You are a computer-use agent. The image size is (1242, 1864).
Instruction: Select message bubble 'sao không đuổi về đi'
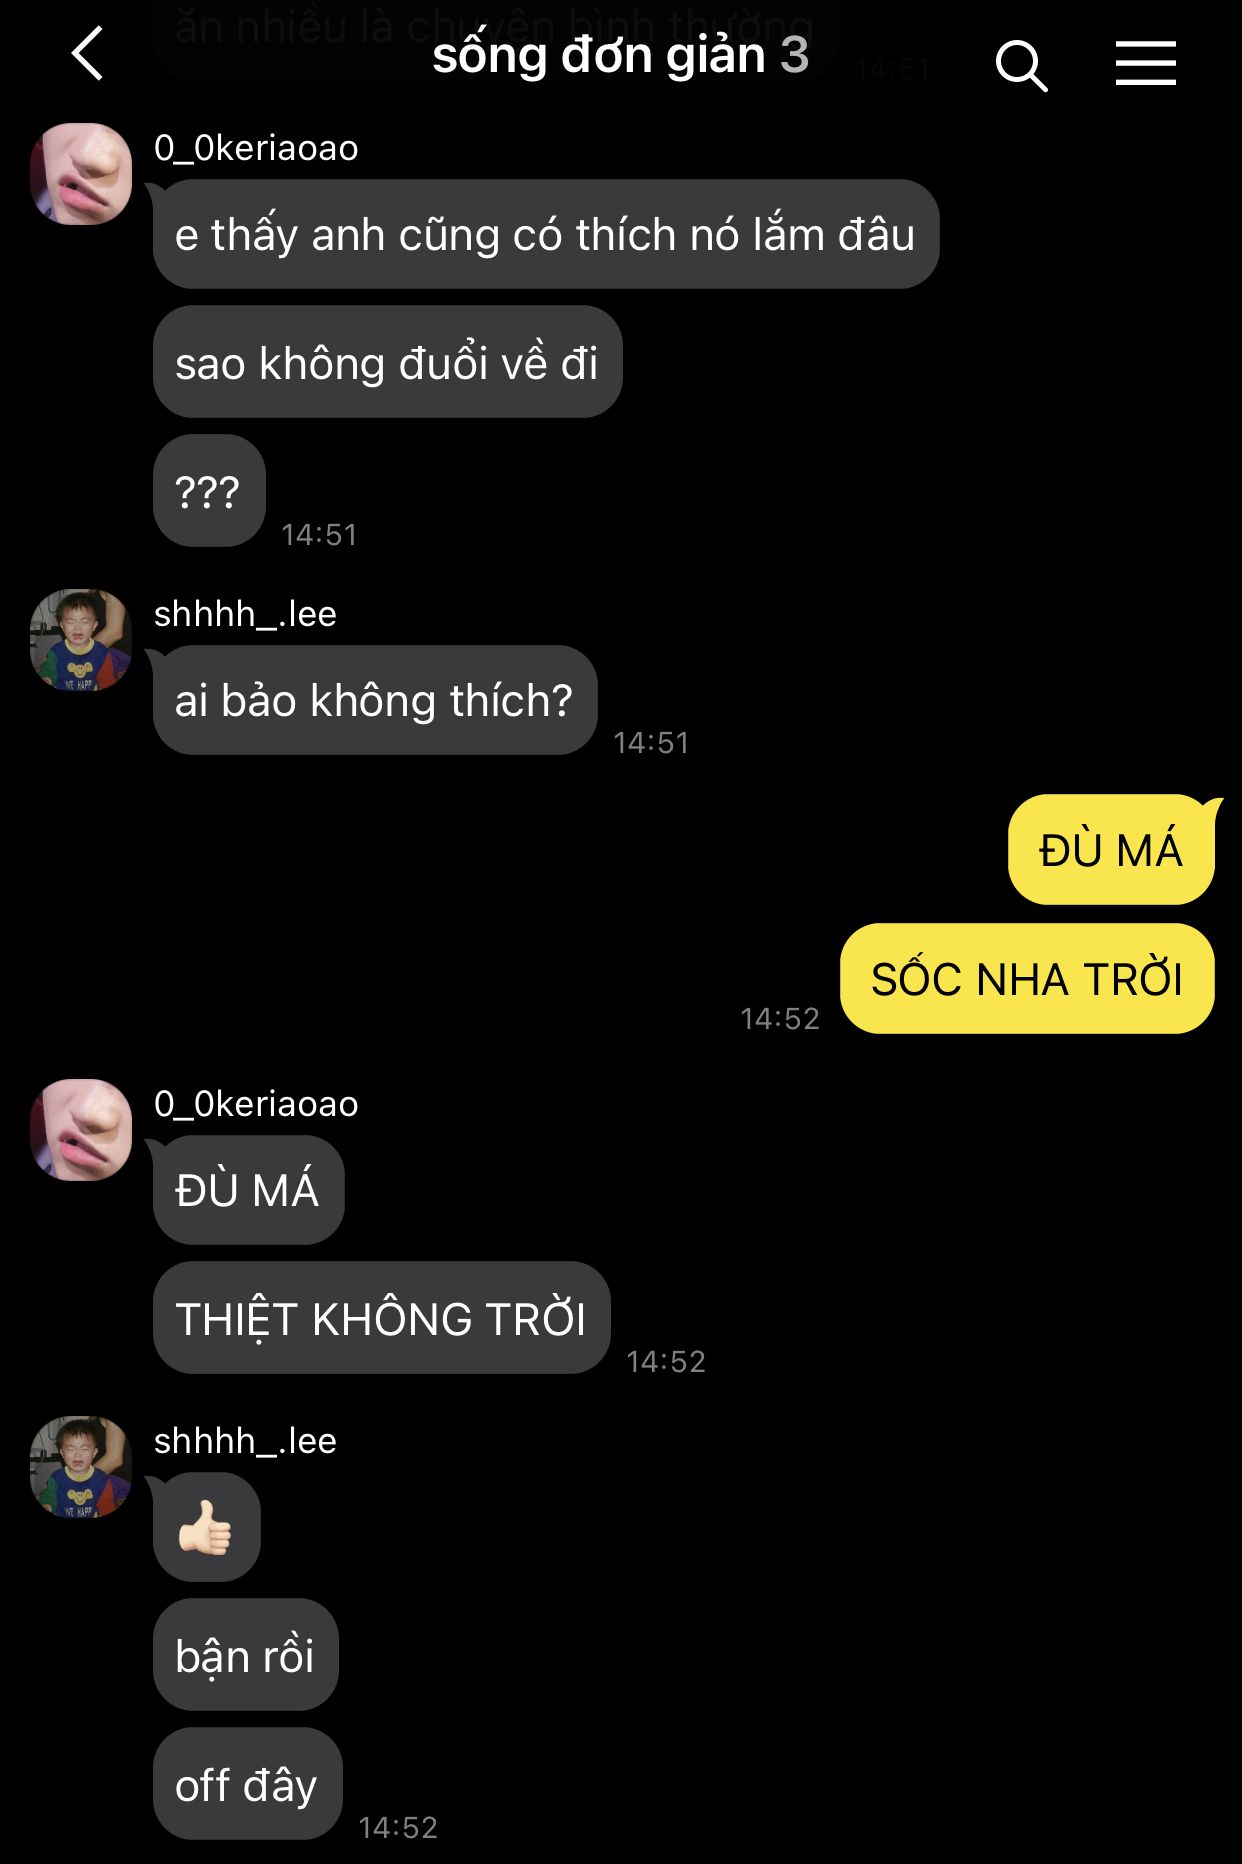click(x=388, y=363)
